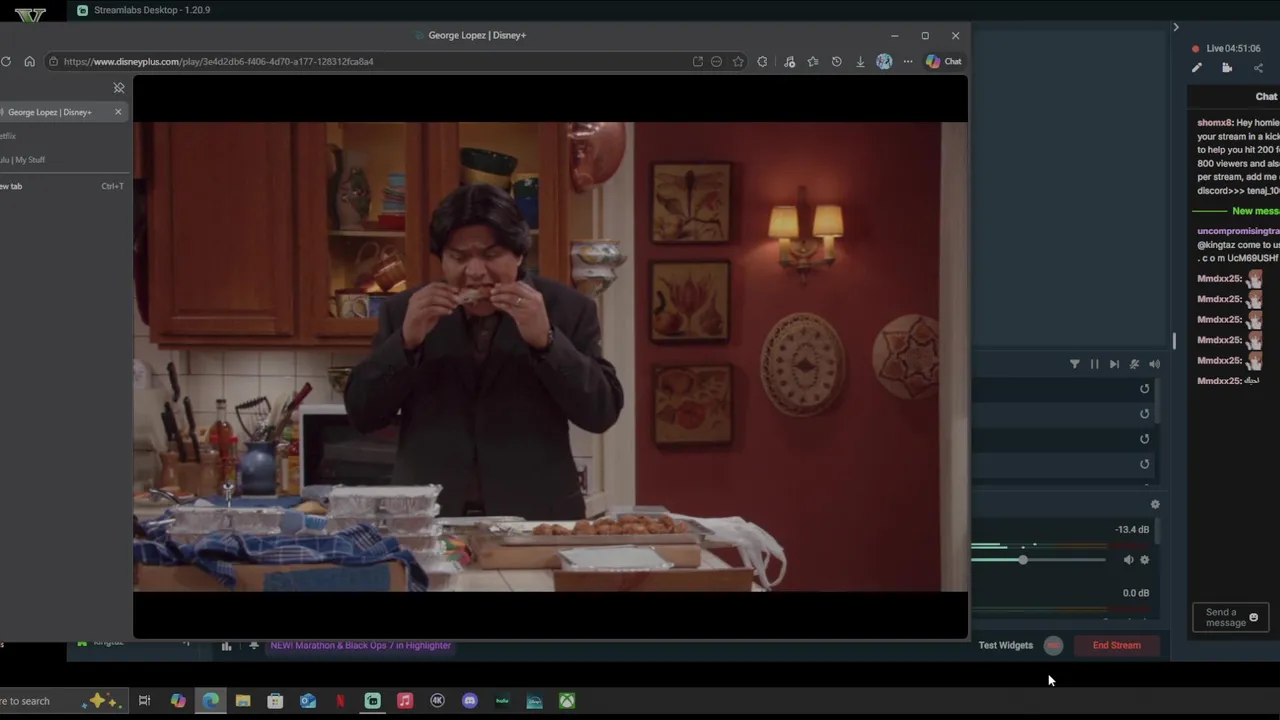The height and width of the screenshot is (720, 1280).
Task: Click the Disney+ video player frame
Action: pyautogui.click(x=550, y=357)
